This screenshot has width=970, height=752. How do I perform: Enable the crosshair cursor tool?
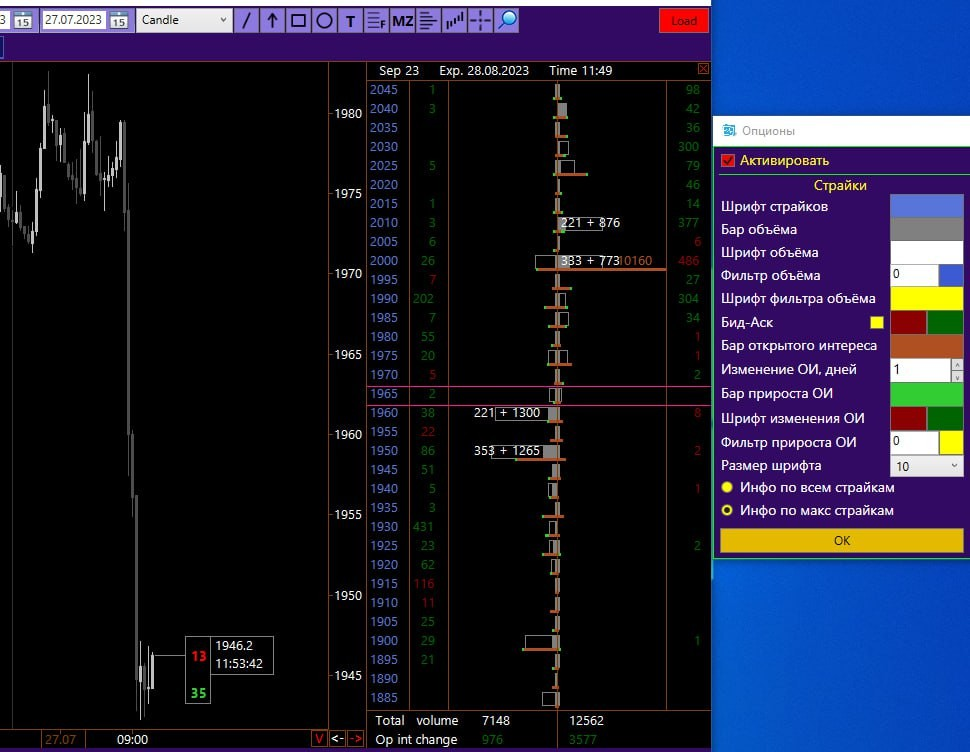pos(481,20)
